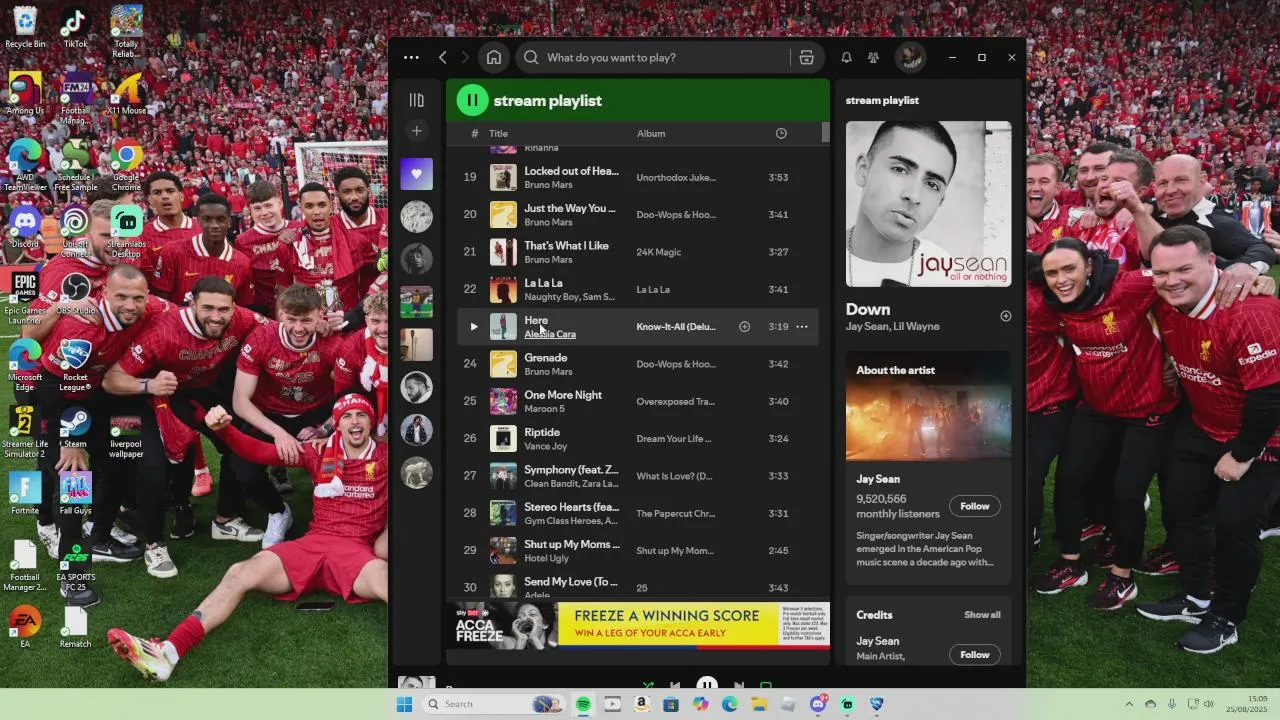Follow Jay Sean in Credits section

click(x=975, y=655)
